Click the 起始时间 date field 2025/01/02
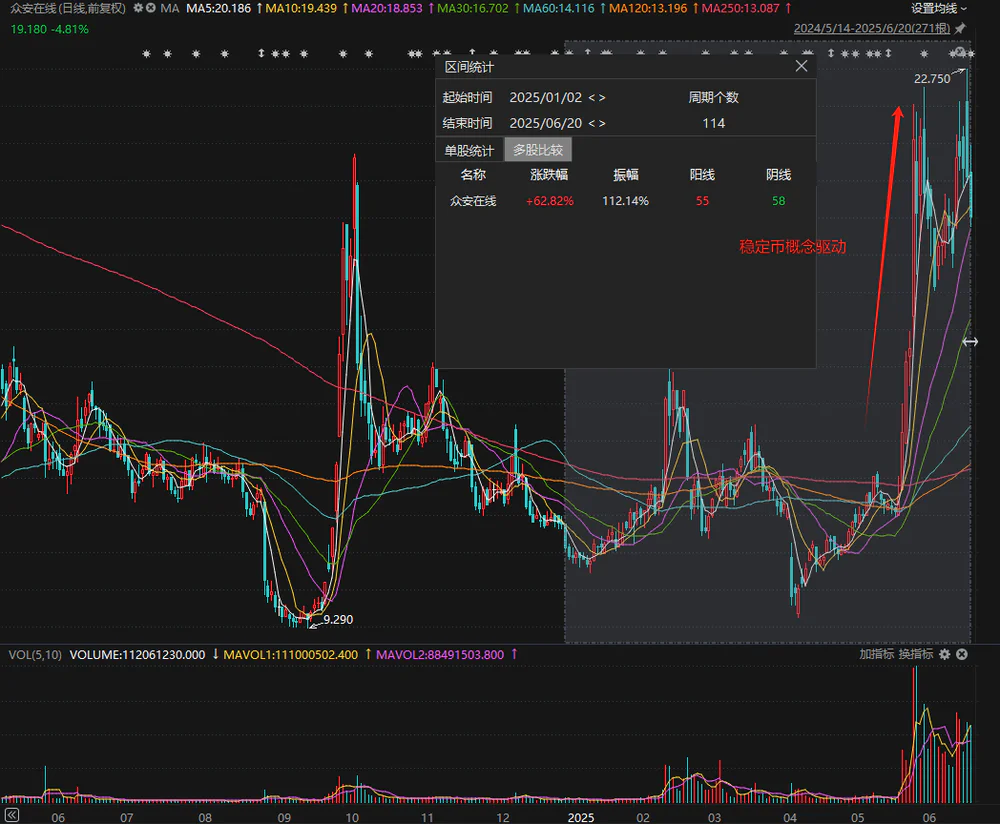1000x824 pixels. pos(544,98)
